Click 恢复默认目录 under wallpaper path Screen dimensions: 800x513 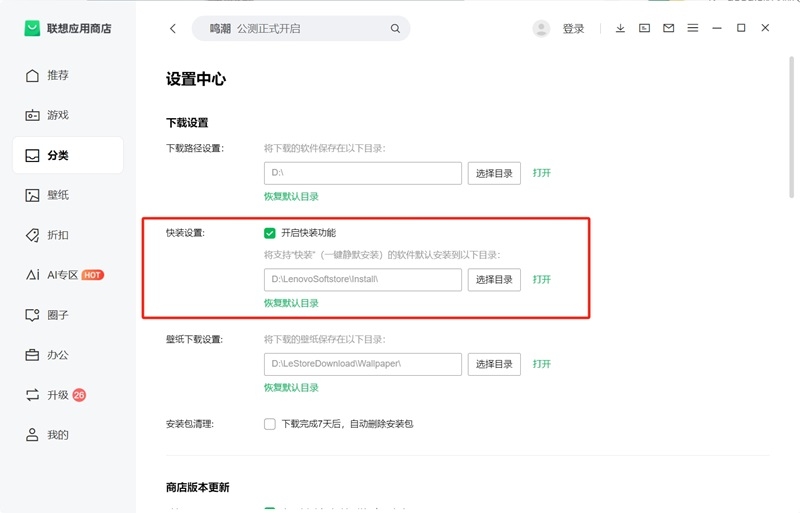tap(291, 388)
